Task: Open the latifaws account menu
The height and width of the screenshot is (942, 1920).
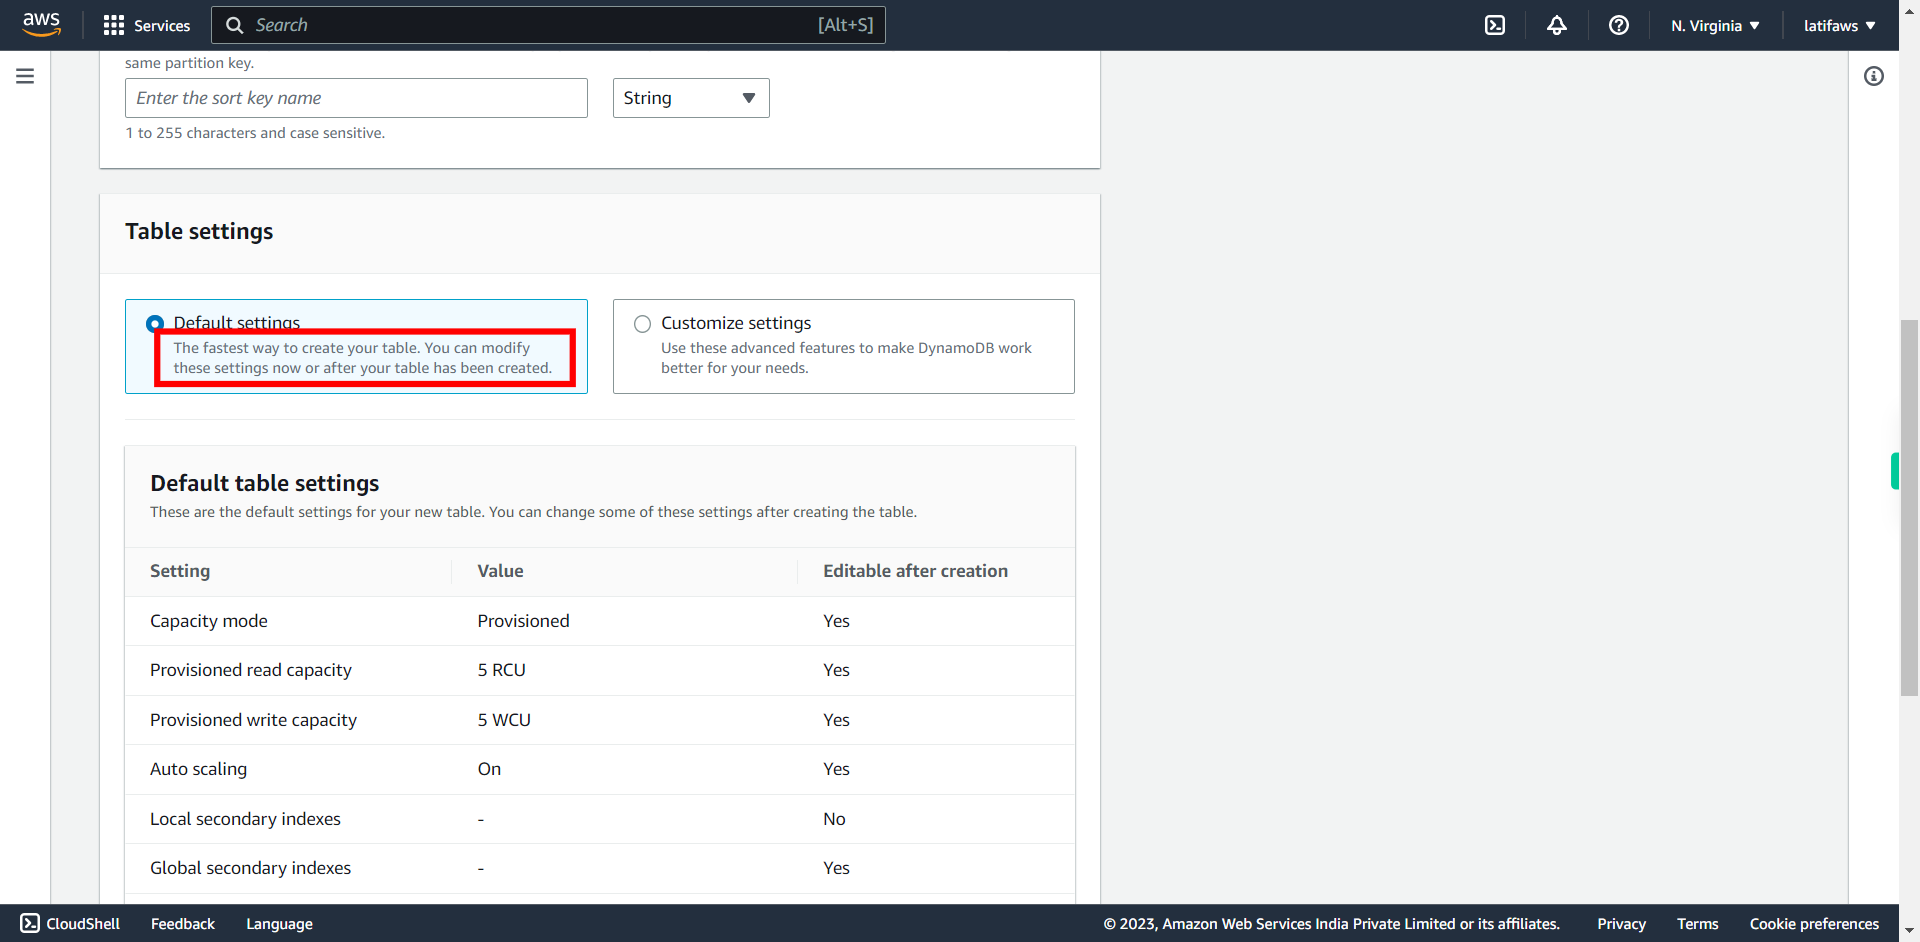Action: (x=1840, y=25)
